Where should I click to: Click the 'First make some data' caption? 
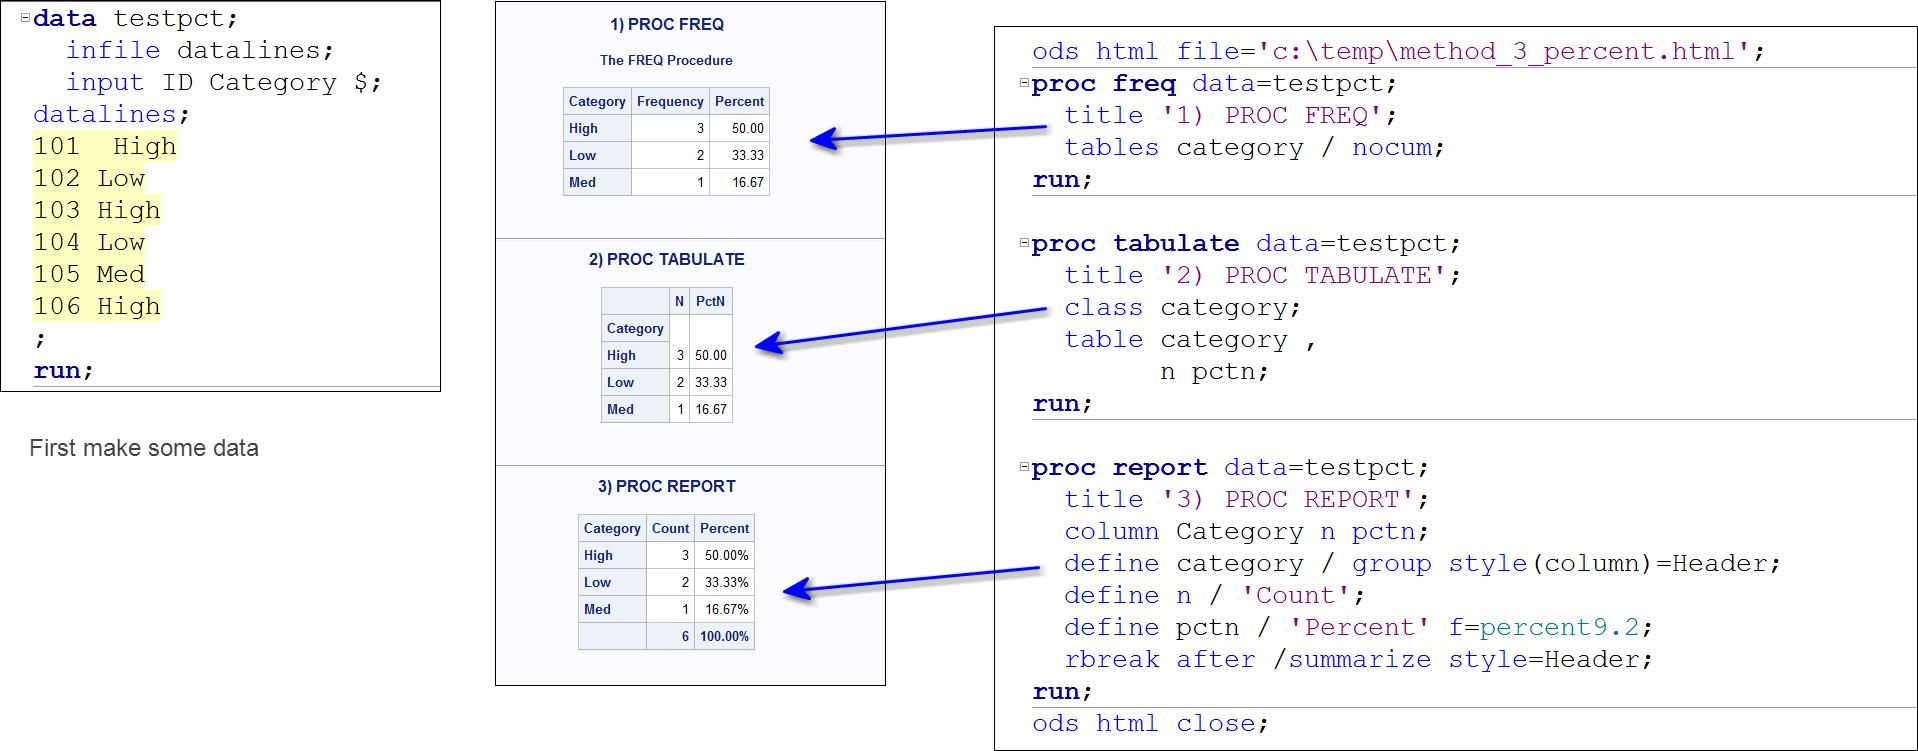tap(144, 448)
